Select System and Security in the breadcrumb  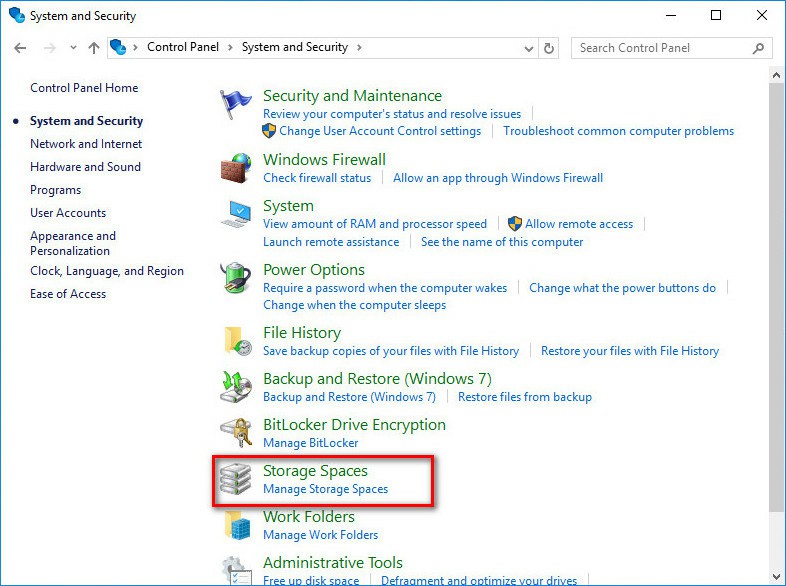click(295, 47)
